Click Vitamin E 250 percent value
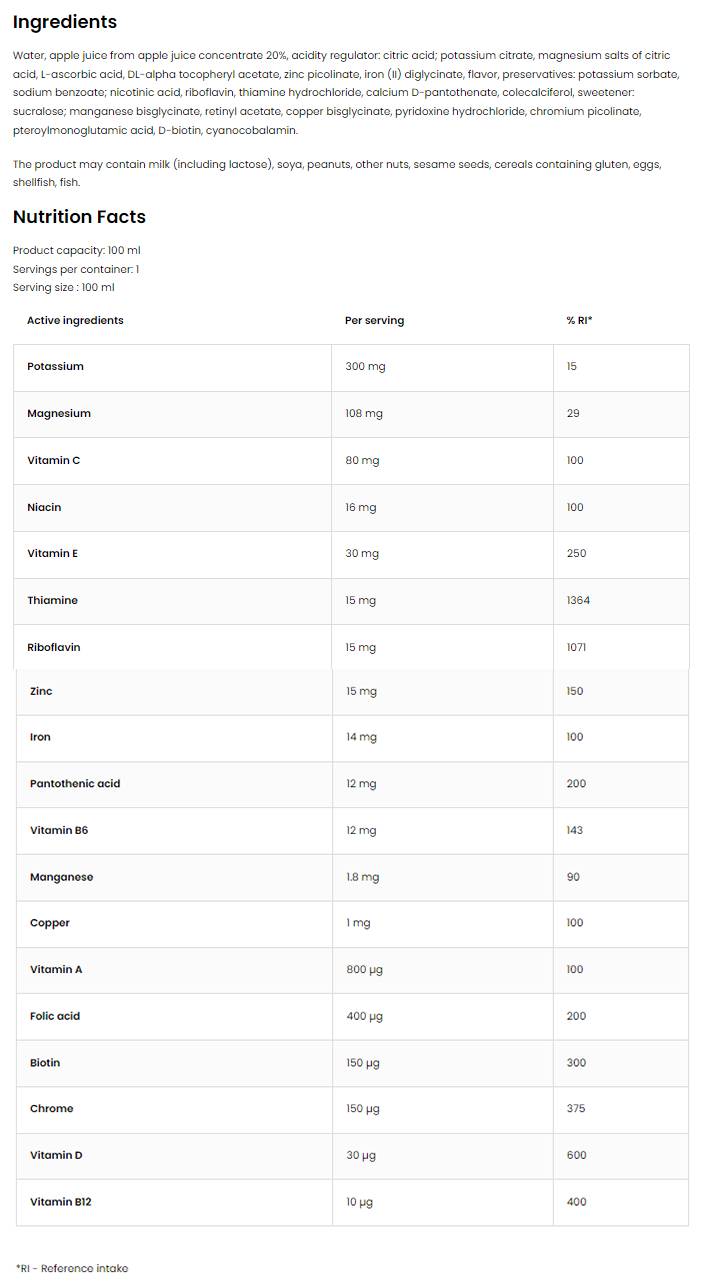 [x=576, y=554]
